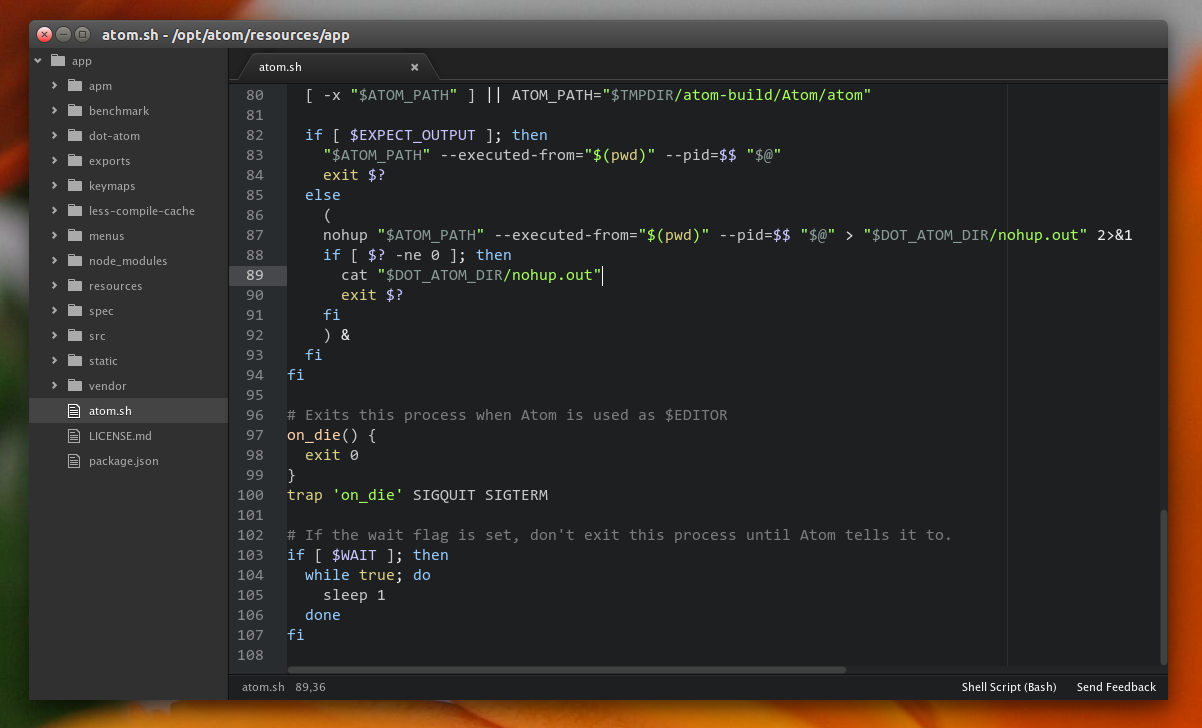Click the keymaps folder icon
This screenshot has height=728, width=1202.
click(x=75, y=185)
